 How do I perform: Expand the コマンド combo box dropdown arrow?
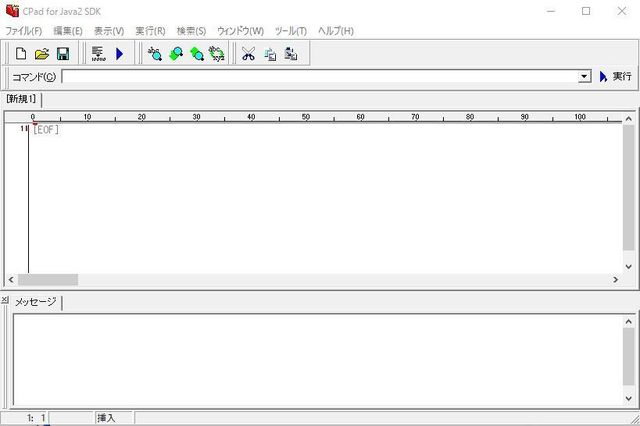tap(584, 76)
